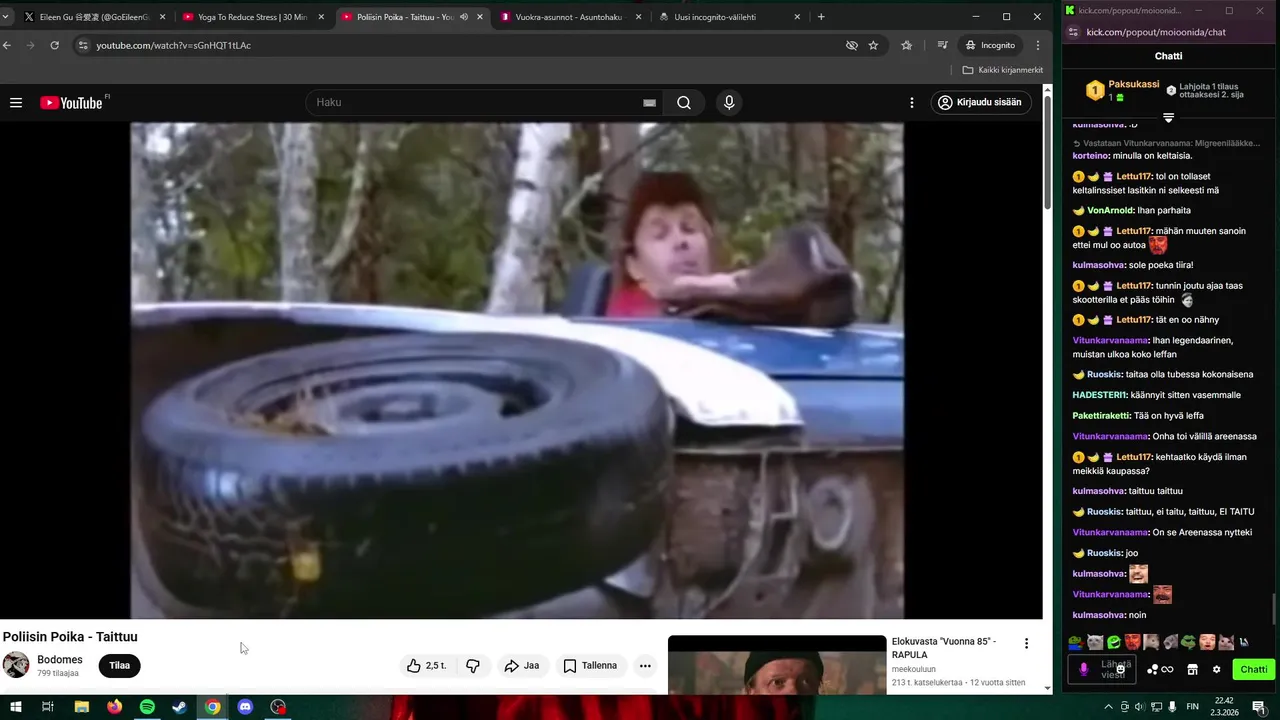Open site information icon in address bar
The height and width of the screenshot is (720, 1280).
[83, 45]
